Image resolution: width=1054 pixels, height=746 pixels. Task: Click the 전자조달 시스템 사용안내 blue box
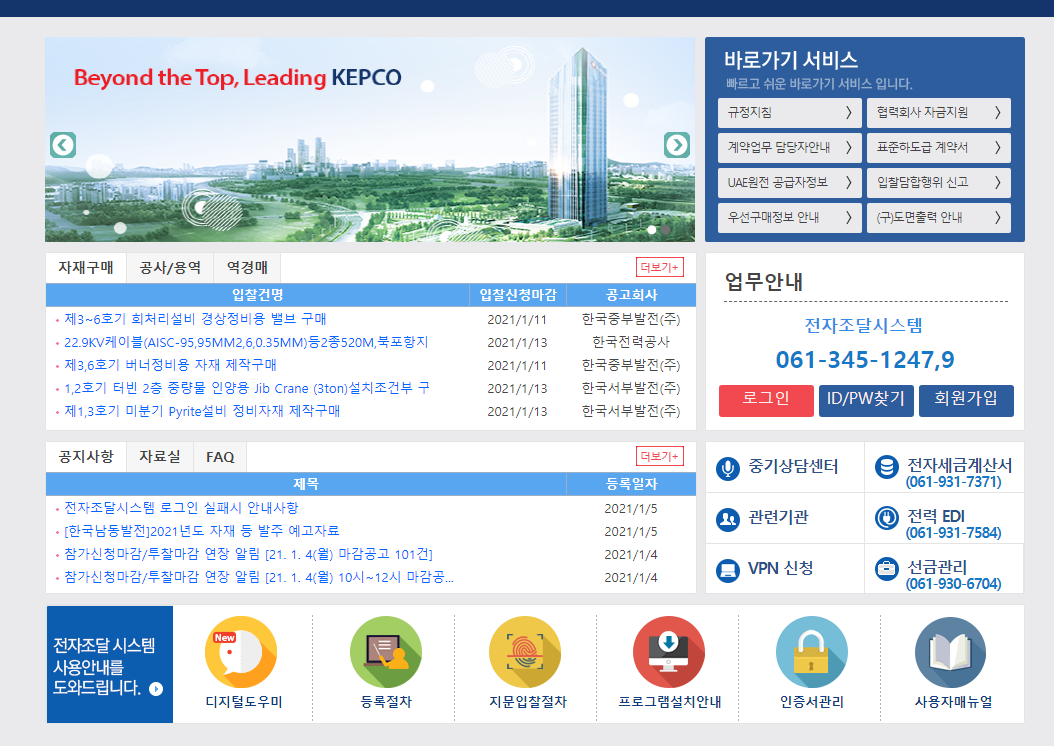(110, 665)
